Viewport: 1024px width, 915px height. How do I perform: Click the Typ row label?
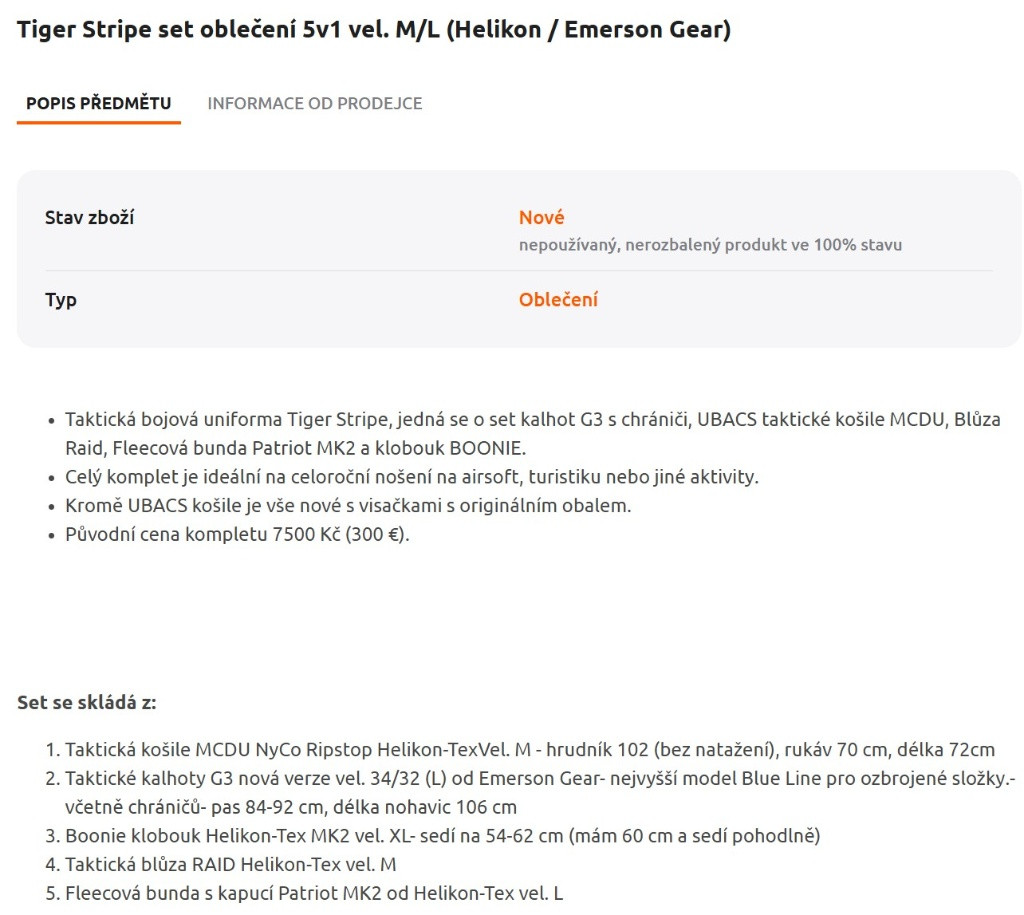(61, 299)
